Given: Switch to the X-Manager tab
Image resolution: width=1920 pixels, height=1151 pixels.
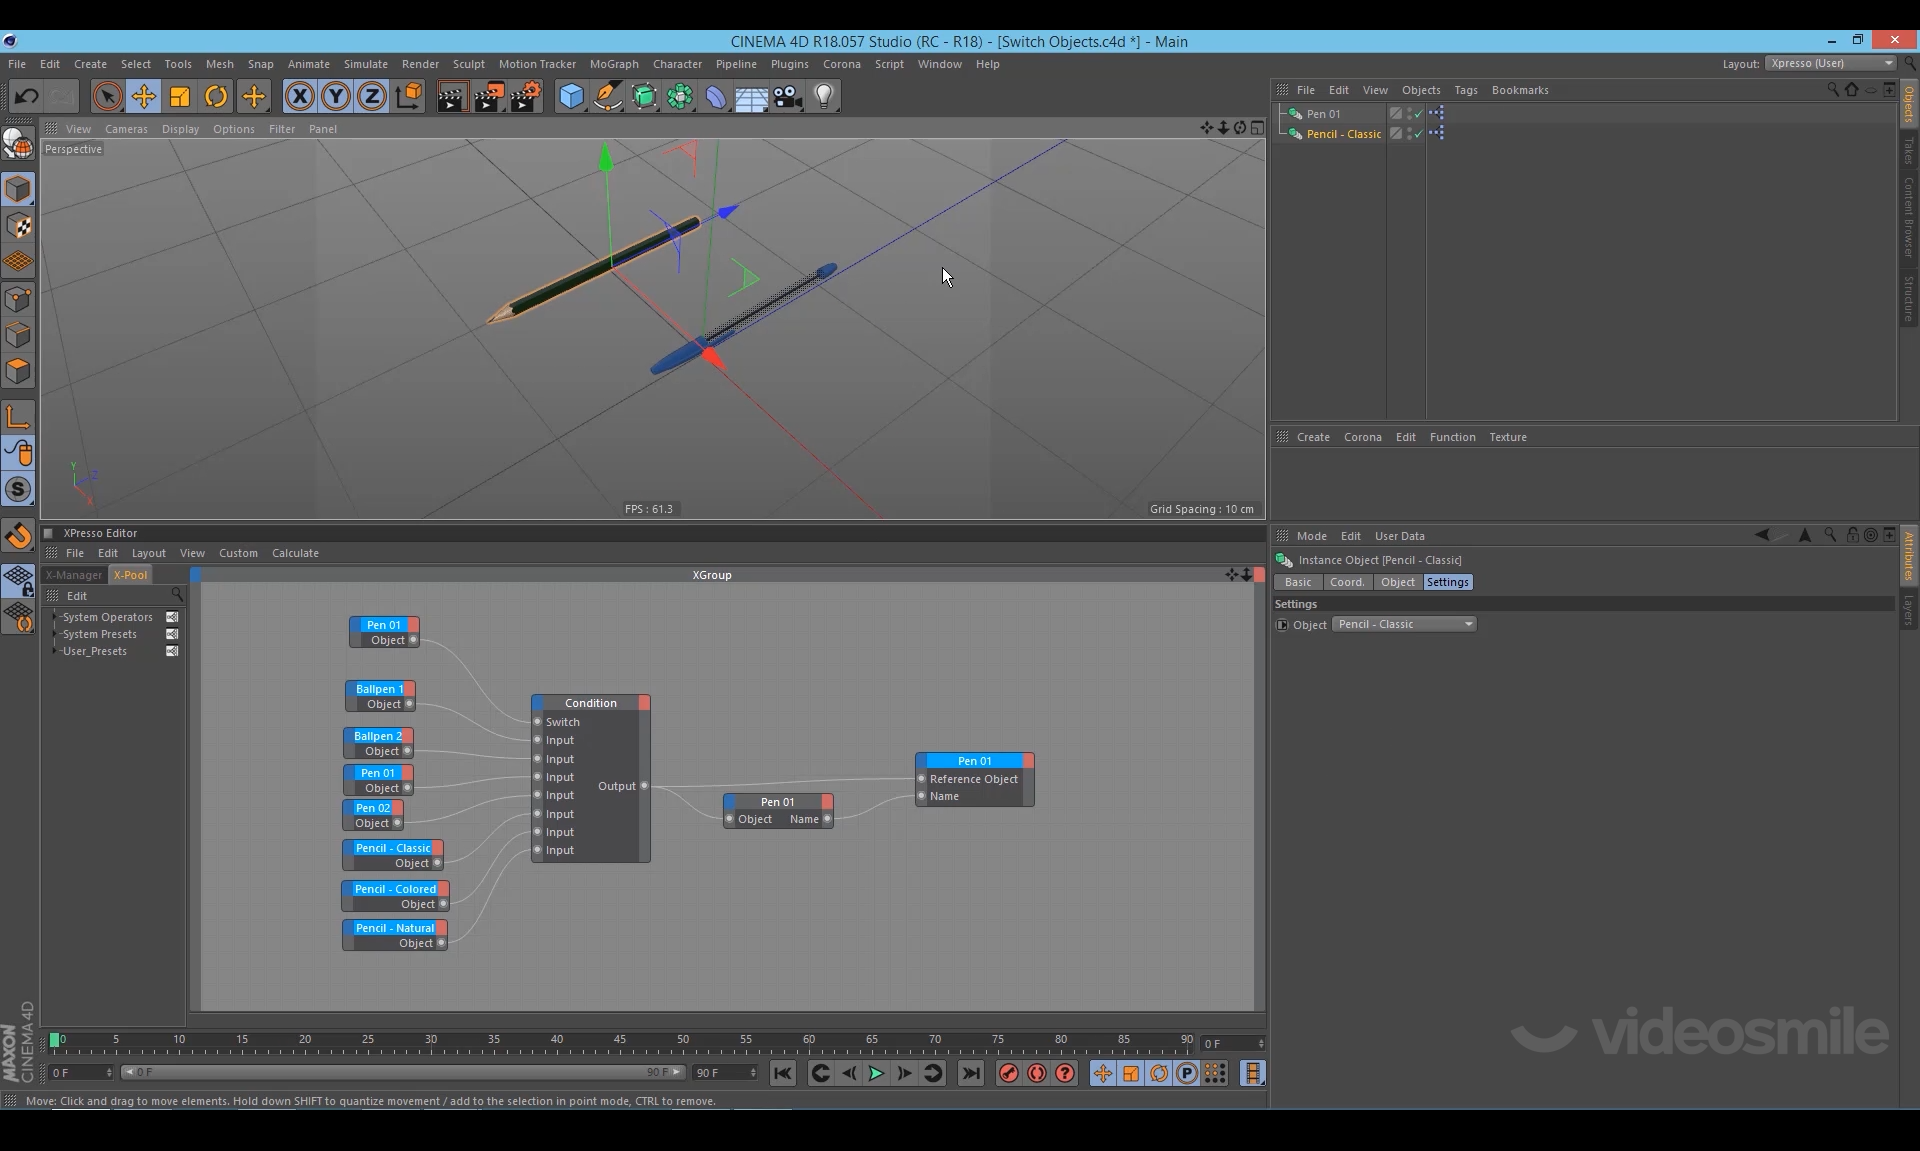Looking at the screenshot, I should pyautogui.click(x=74, y=575).
